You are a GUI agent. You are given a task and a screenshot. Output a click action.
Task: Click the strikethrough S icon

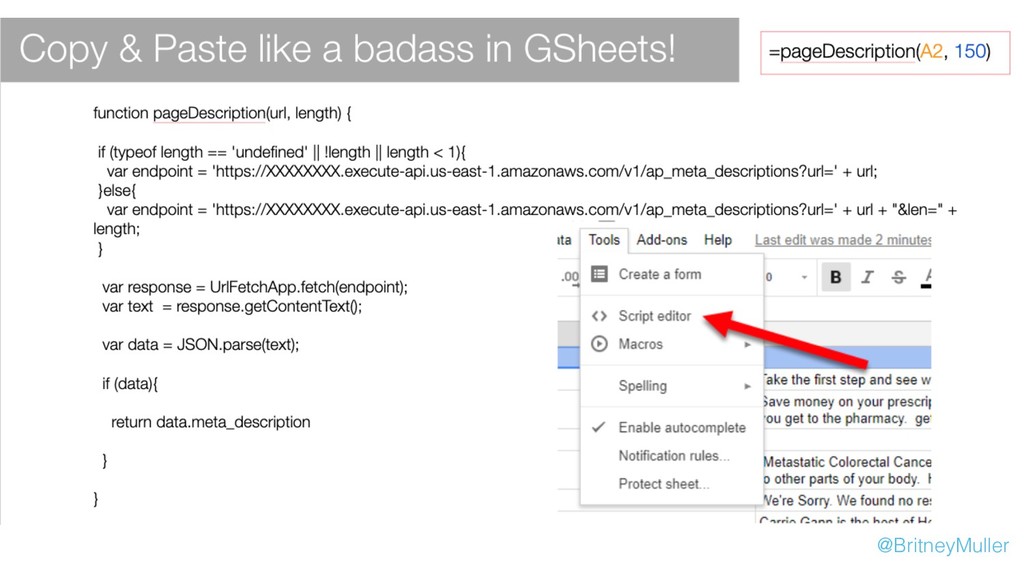point(899,277)
